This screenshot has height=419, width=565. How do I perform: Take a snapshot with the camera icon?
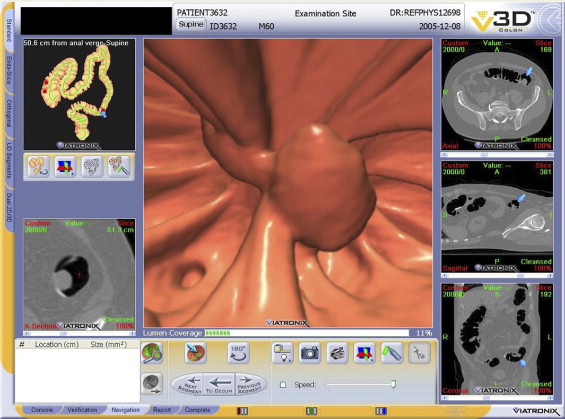310,353
